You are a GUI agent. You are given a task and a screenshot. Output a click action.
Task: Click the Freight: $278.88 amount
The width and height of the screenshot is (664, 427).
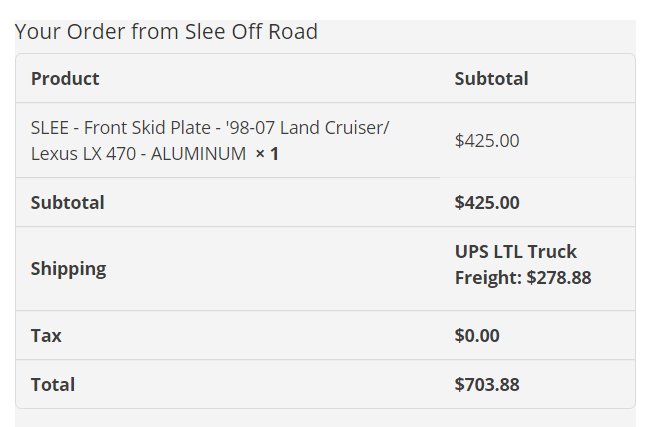click(523, 278)
